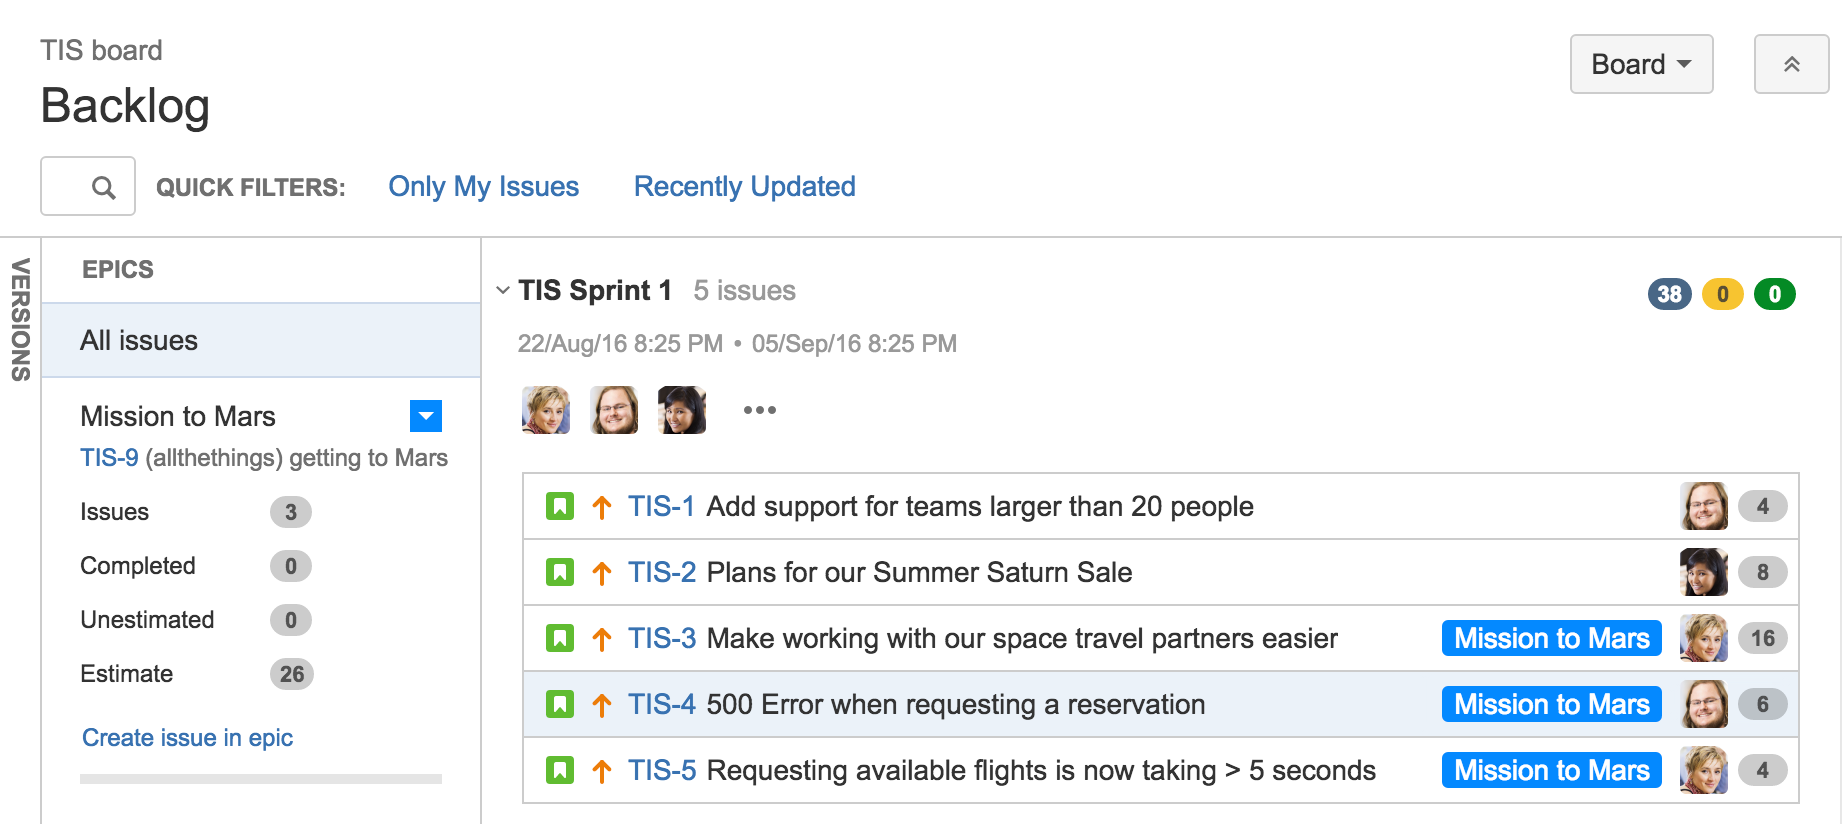Open the Board dropdown

1640,64
